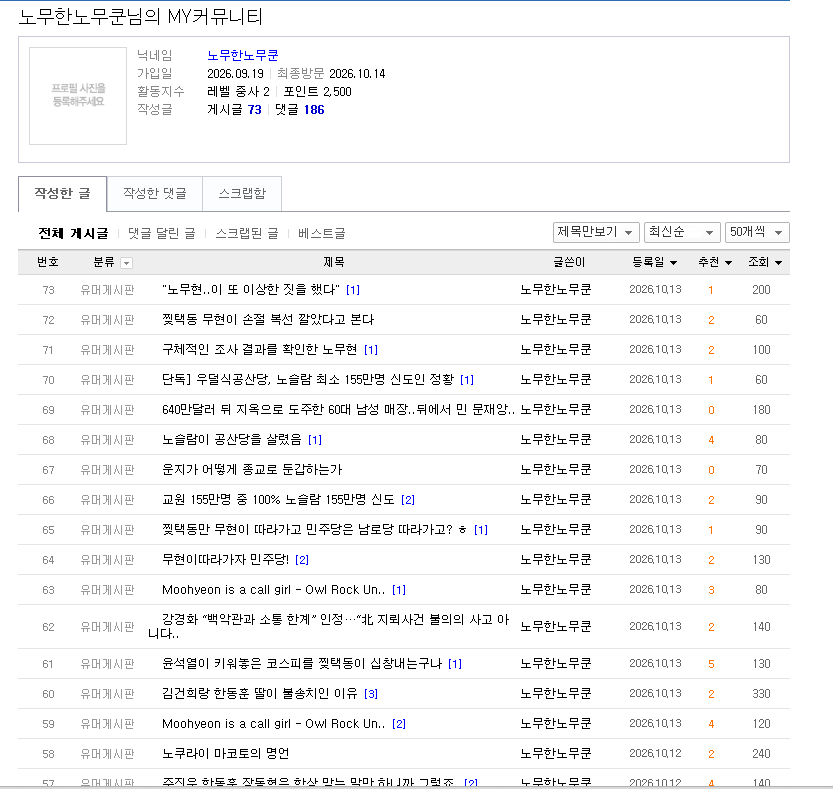Open post 71 구체적인 조사 결과 title
Screen dimensions: 833x789
pyautogui.click(x=260, y=350)
